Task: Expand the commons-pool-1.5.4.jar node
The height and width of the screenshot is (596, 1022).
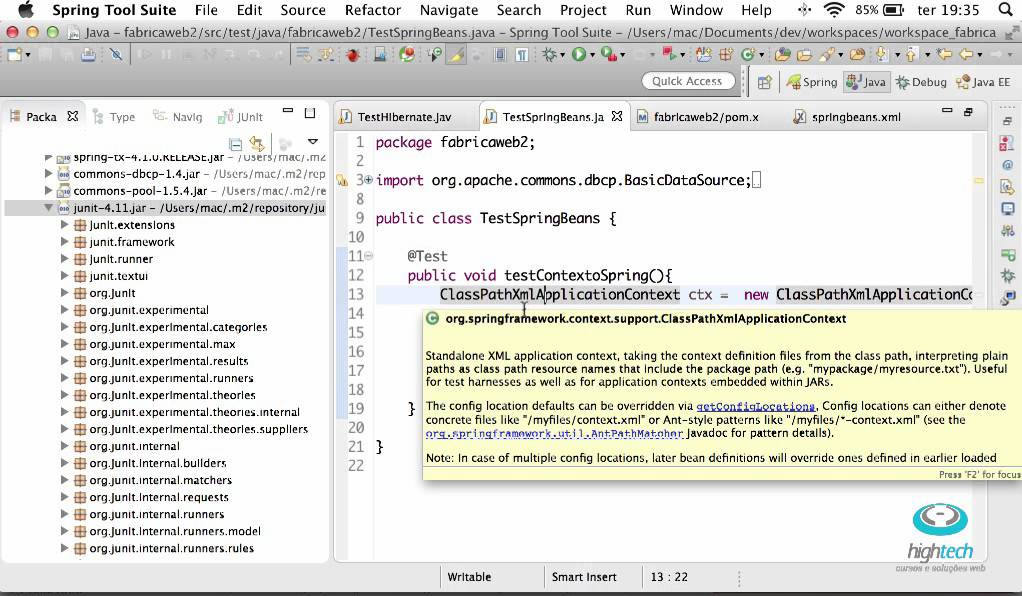Action: [x=48, y=190]
